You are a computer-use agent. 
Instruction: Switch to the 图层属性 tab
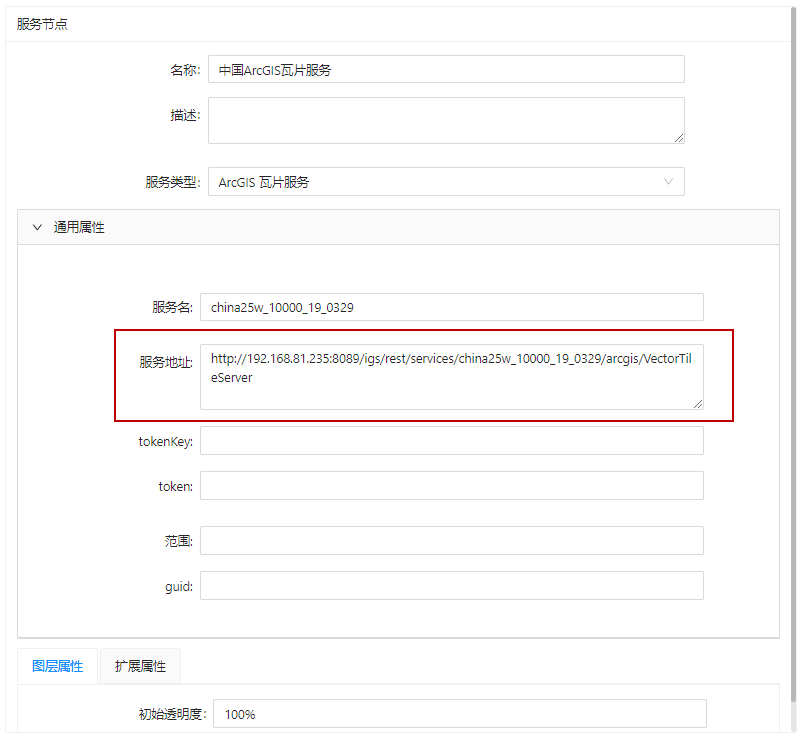[57, 666]
